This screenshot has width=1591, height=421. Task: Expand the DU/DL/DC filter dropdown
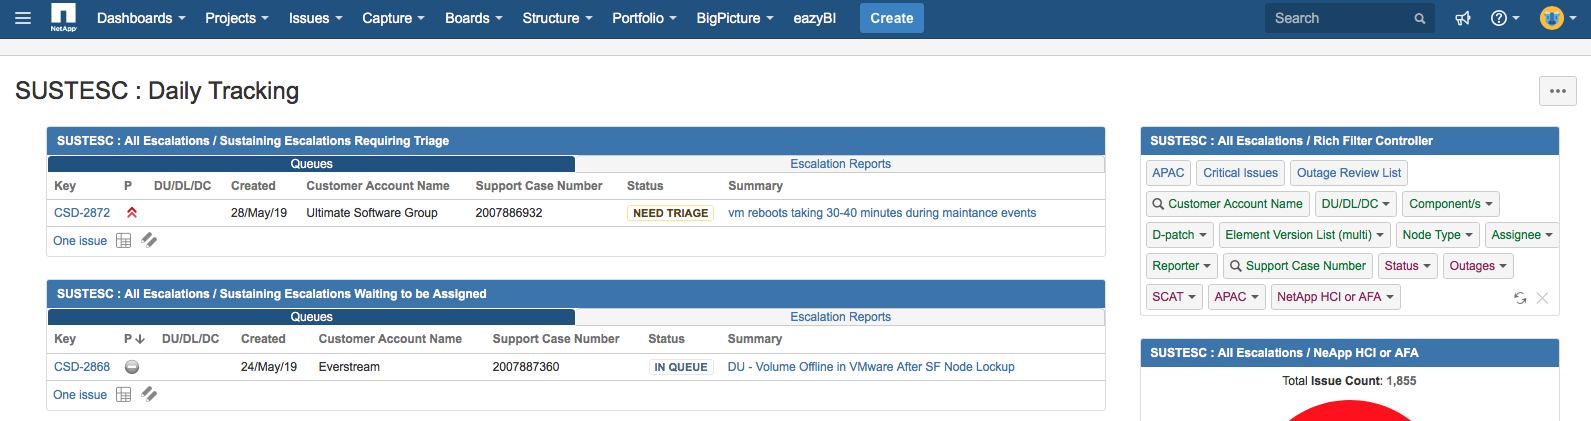1355,204
